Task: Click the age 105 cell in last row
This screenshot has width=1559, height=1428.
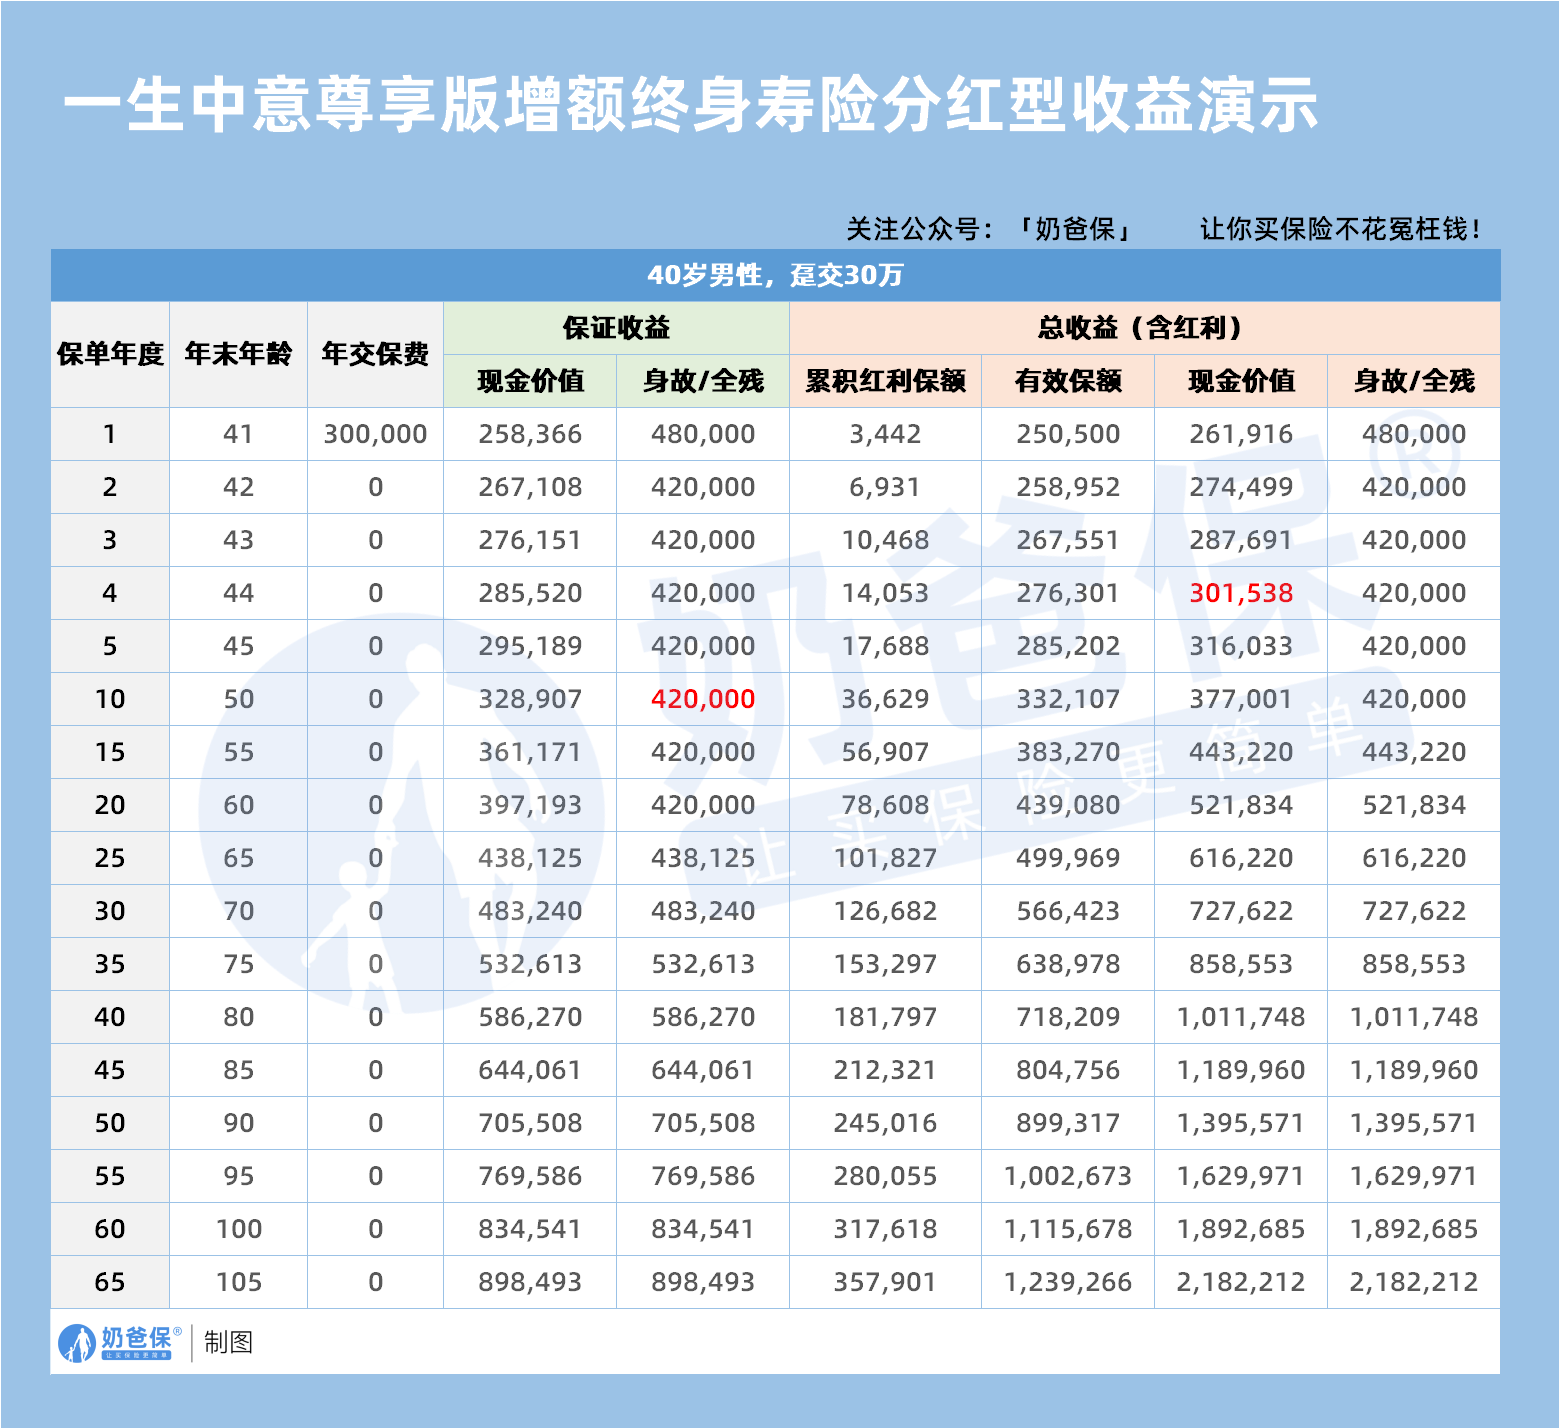Action: (x=238, y=1282)
